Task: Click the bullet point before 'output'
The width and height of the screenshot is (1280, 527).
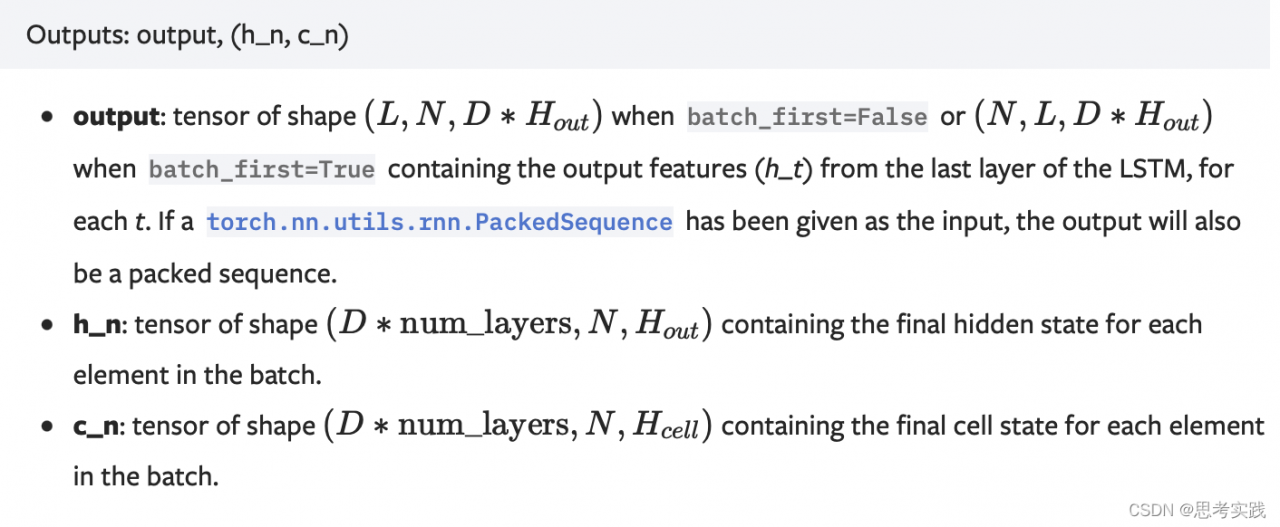Action: (x=47, y=118)
